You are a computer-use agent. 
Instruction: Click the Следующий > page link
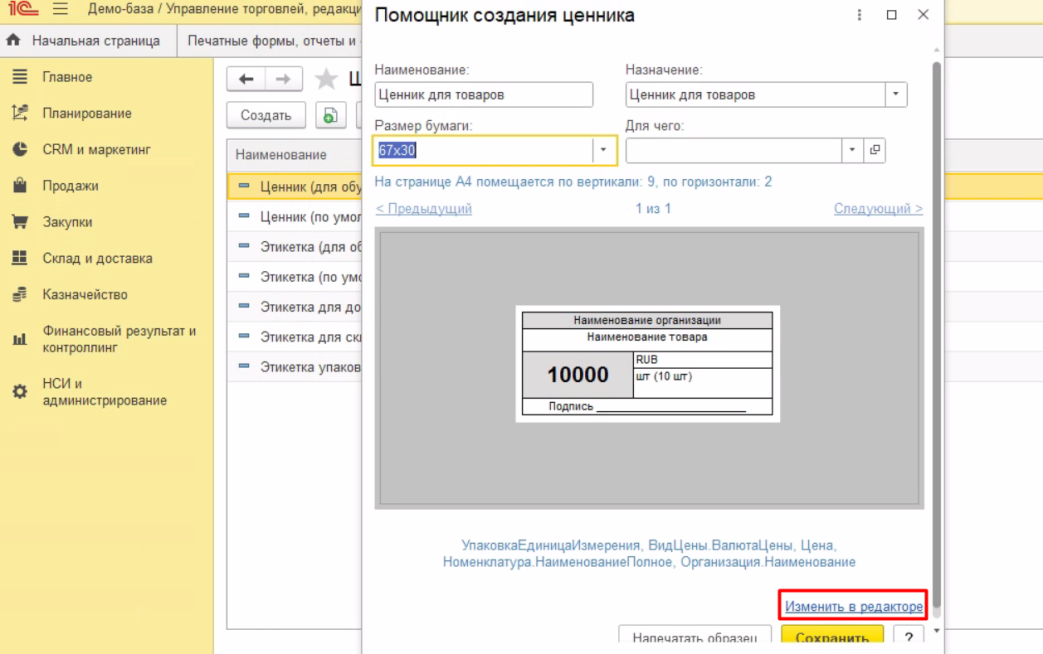click(x=877, y=208)
